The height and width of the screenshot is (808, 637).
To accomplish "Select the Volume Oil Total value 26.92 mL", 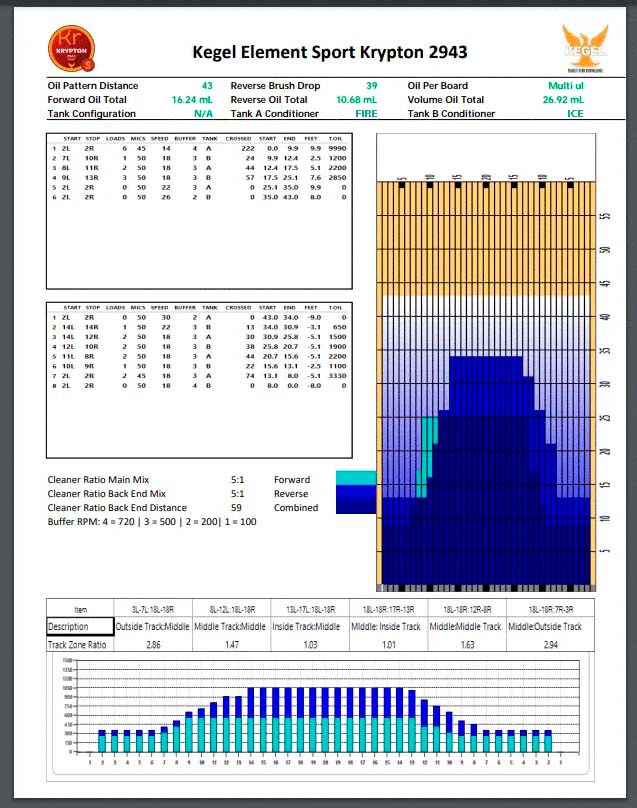I will 563,99.
